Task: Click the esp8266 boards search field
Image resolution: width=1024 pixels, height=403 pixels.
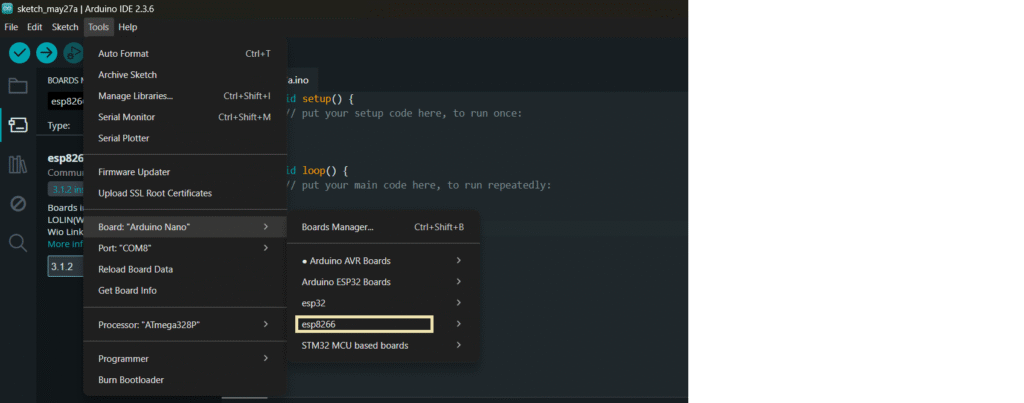Action: tap(65, 102)
